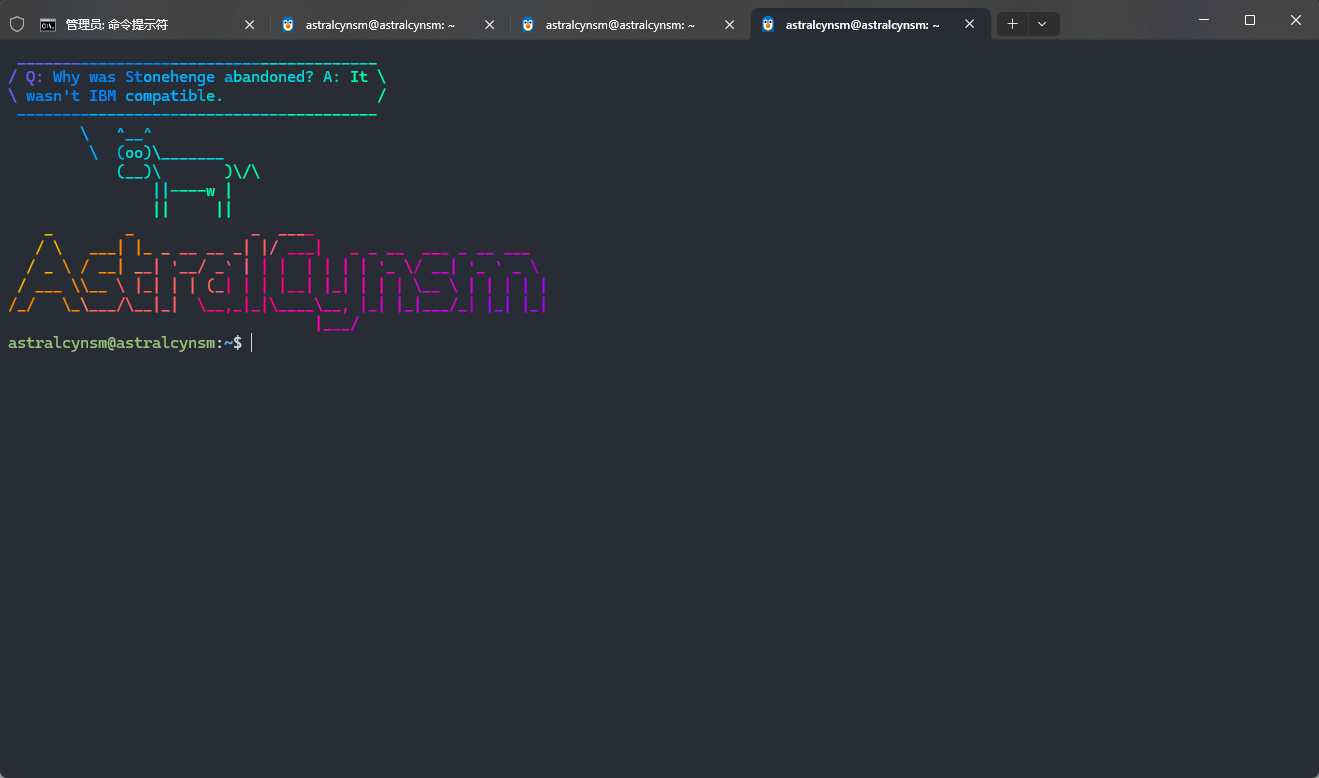Click the Command Prompt icon on the first tab

47,25
